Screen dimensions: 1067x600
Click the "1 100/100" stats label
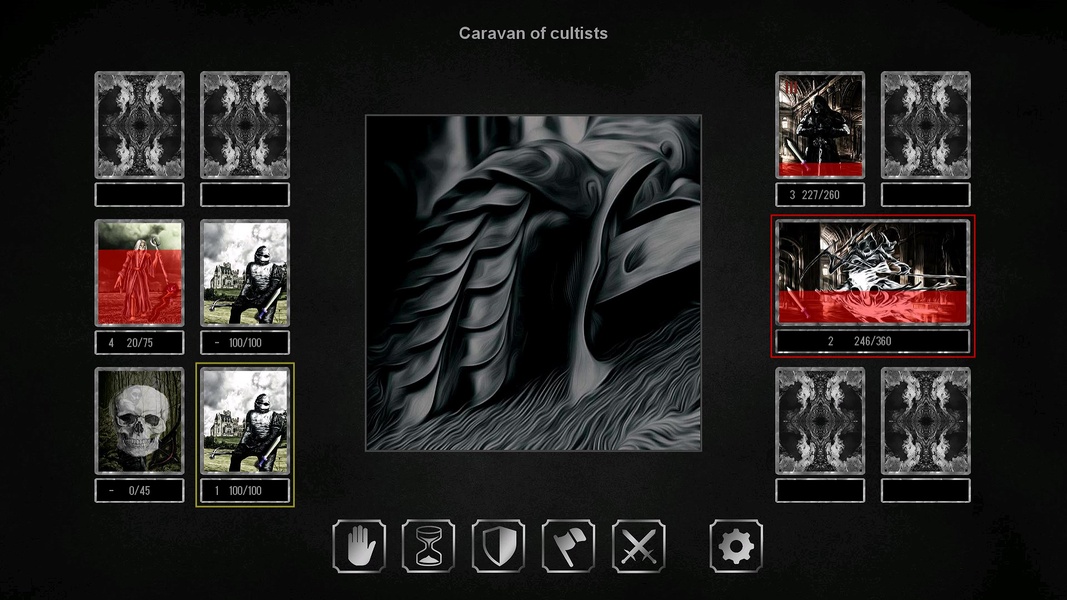click(245, 490)
